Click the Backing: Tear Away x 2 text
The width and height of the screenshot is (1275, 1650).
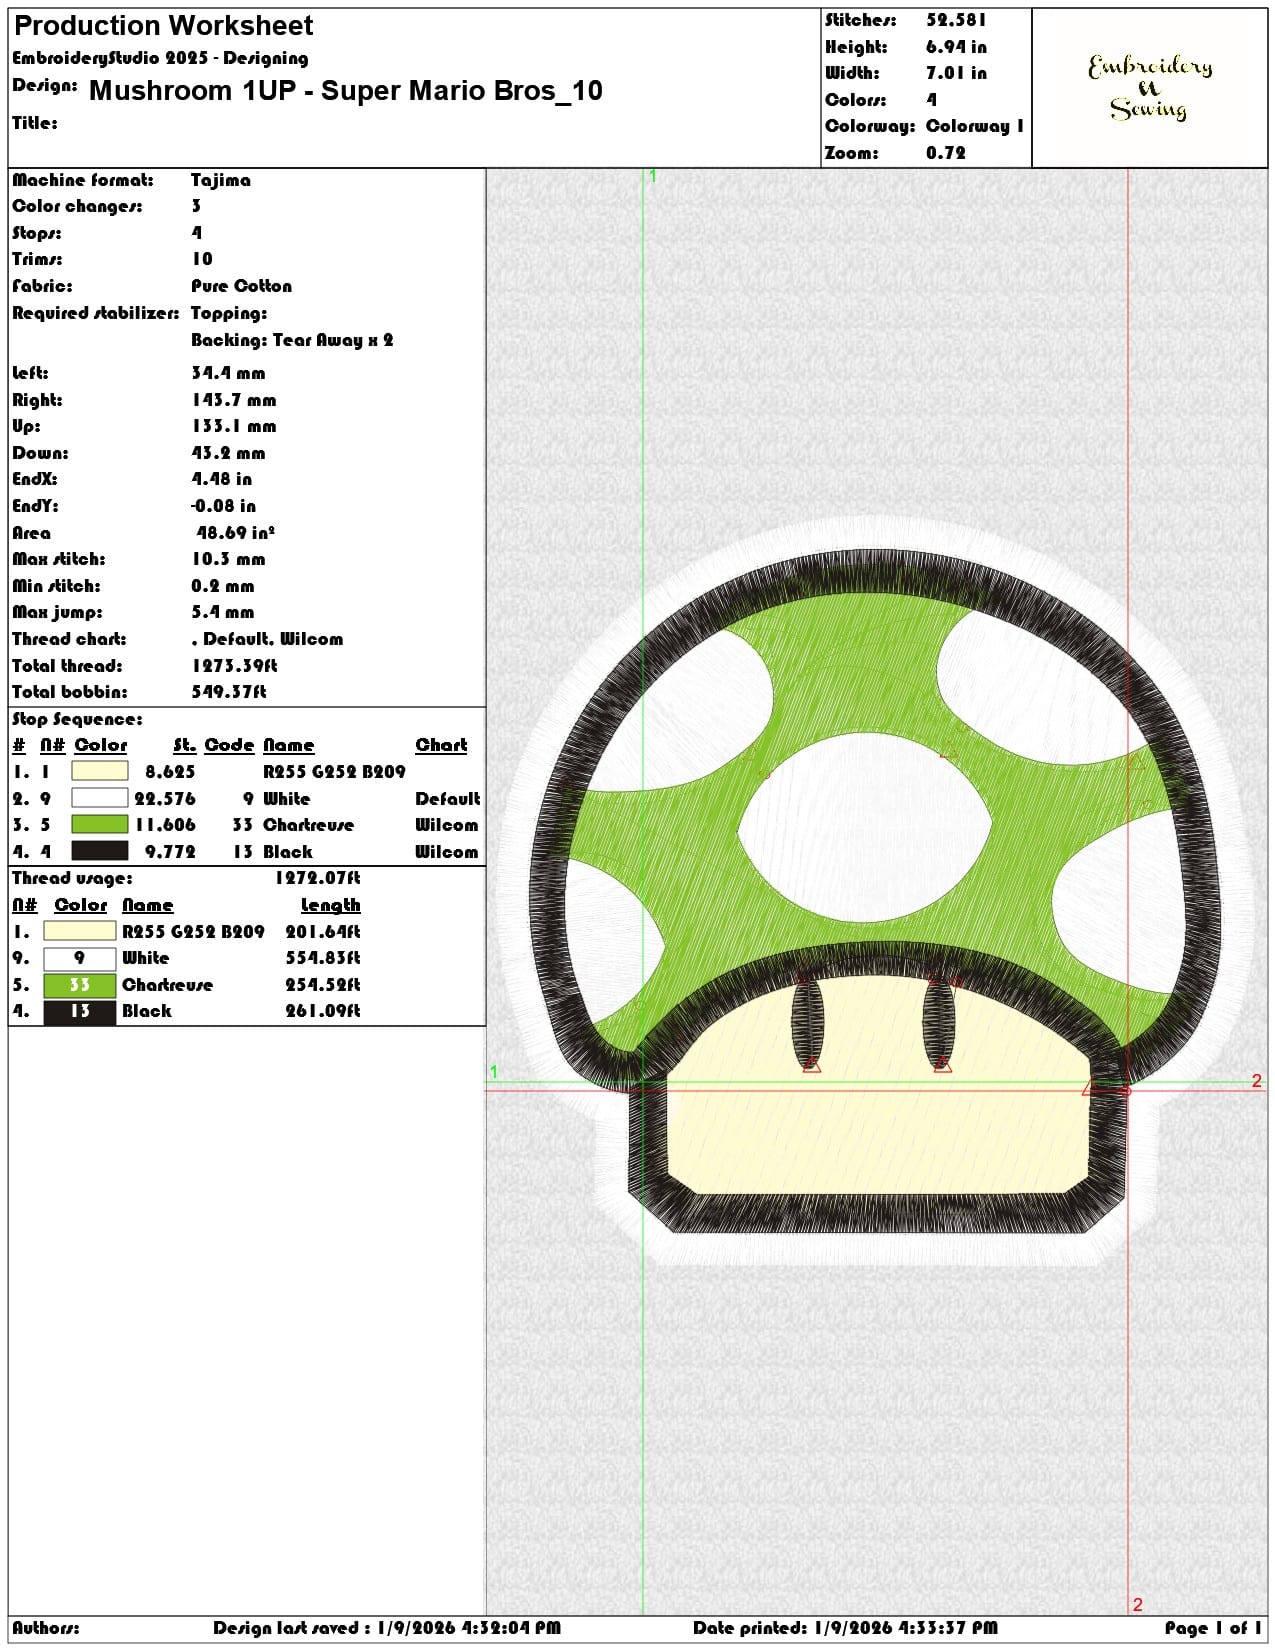click(x=292, y=340)
